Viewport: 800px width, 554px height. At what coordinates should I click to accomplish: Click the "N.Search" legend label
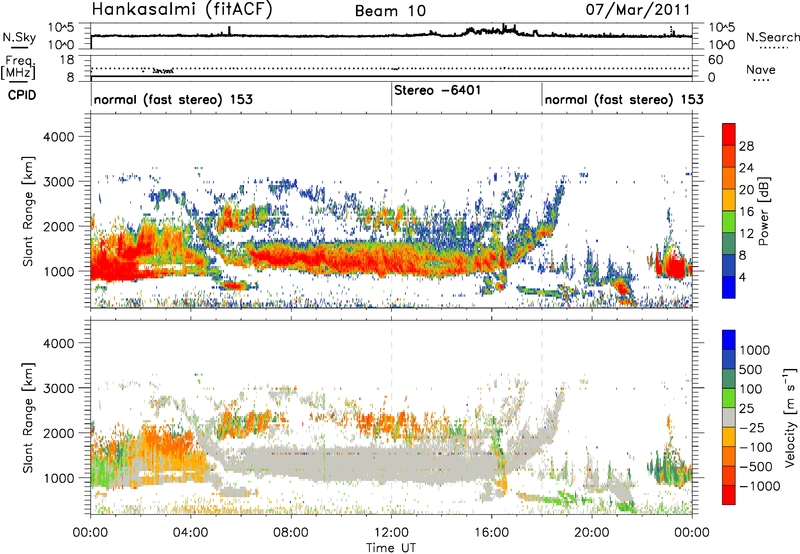pyautogui.click(x=772, y=37)
